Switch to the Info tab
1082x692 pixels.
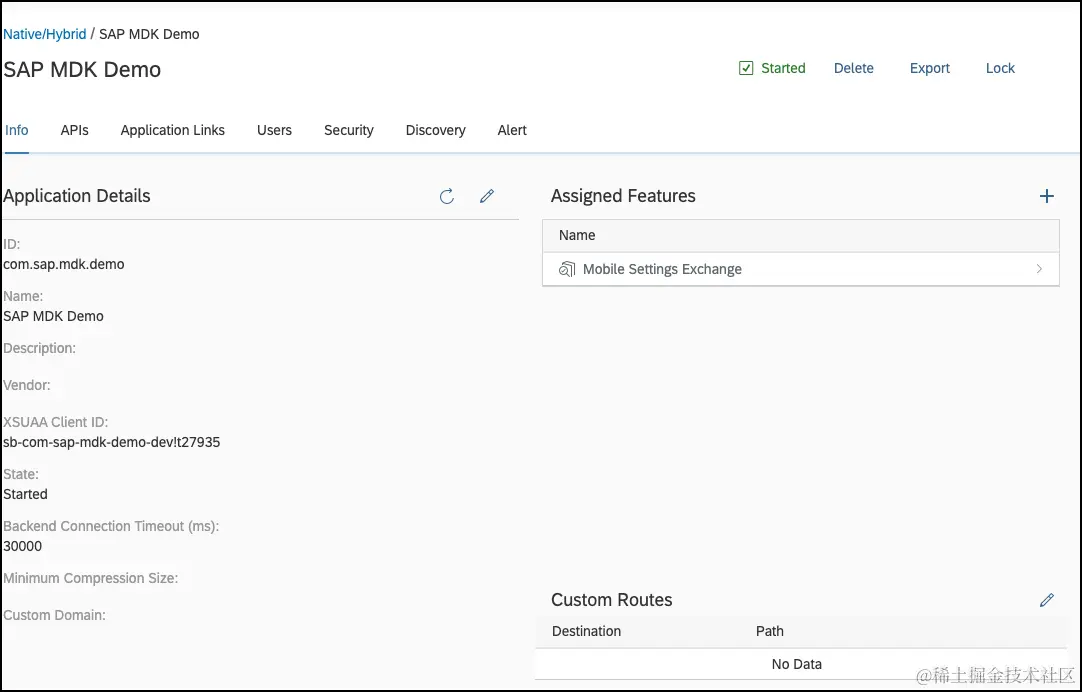(x=17, y=130)
